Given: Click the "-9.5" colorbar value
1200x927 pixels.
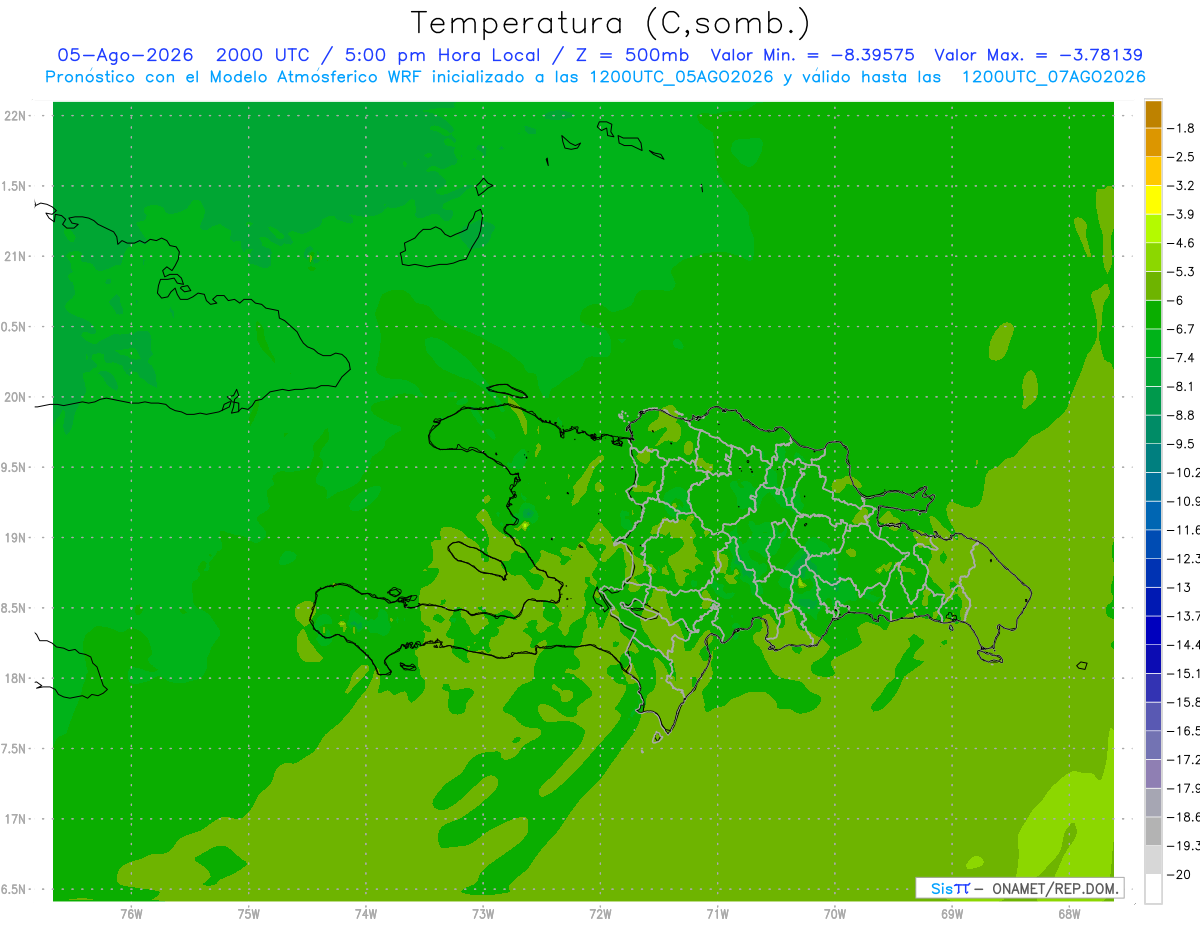Looking at the screenshot, I should (x=1182, y=444).
